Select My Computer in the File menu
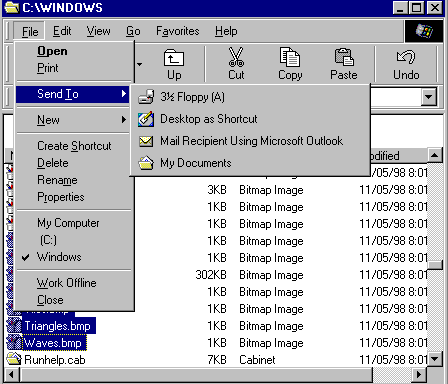 click(x=74, y=223)
